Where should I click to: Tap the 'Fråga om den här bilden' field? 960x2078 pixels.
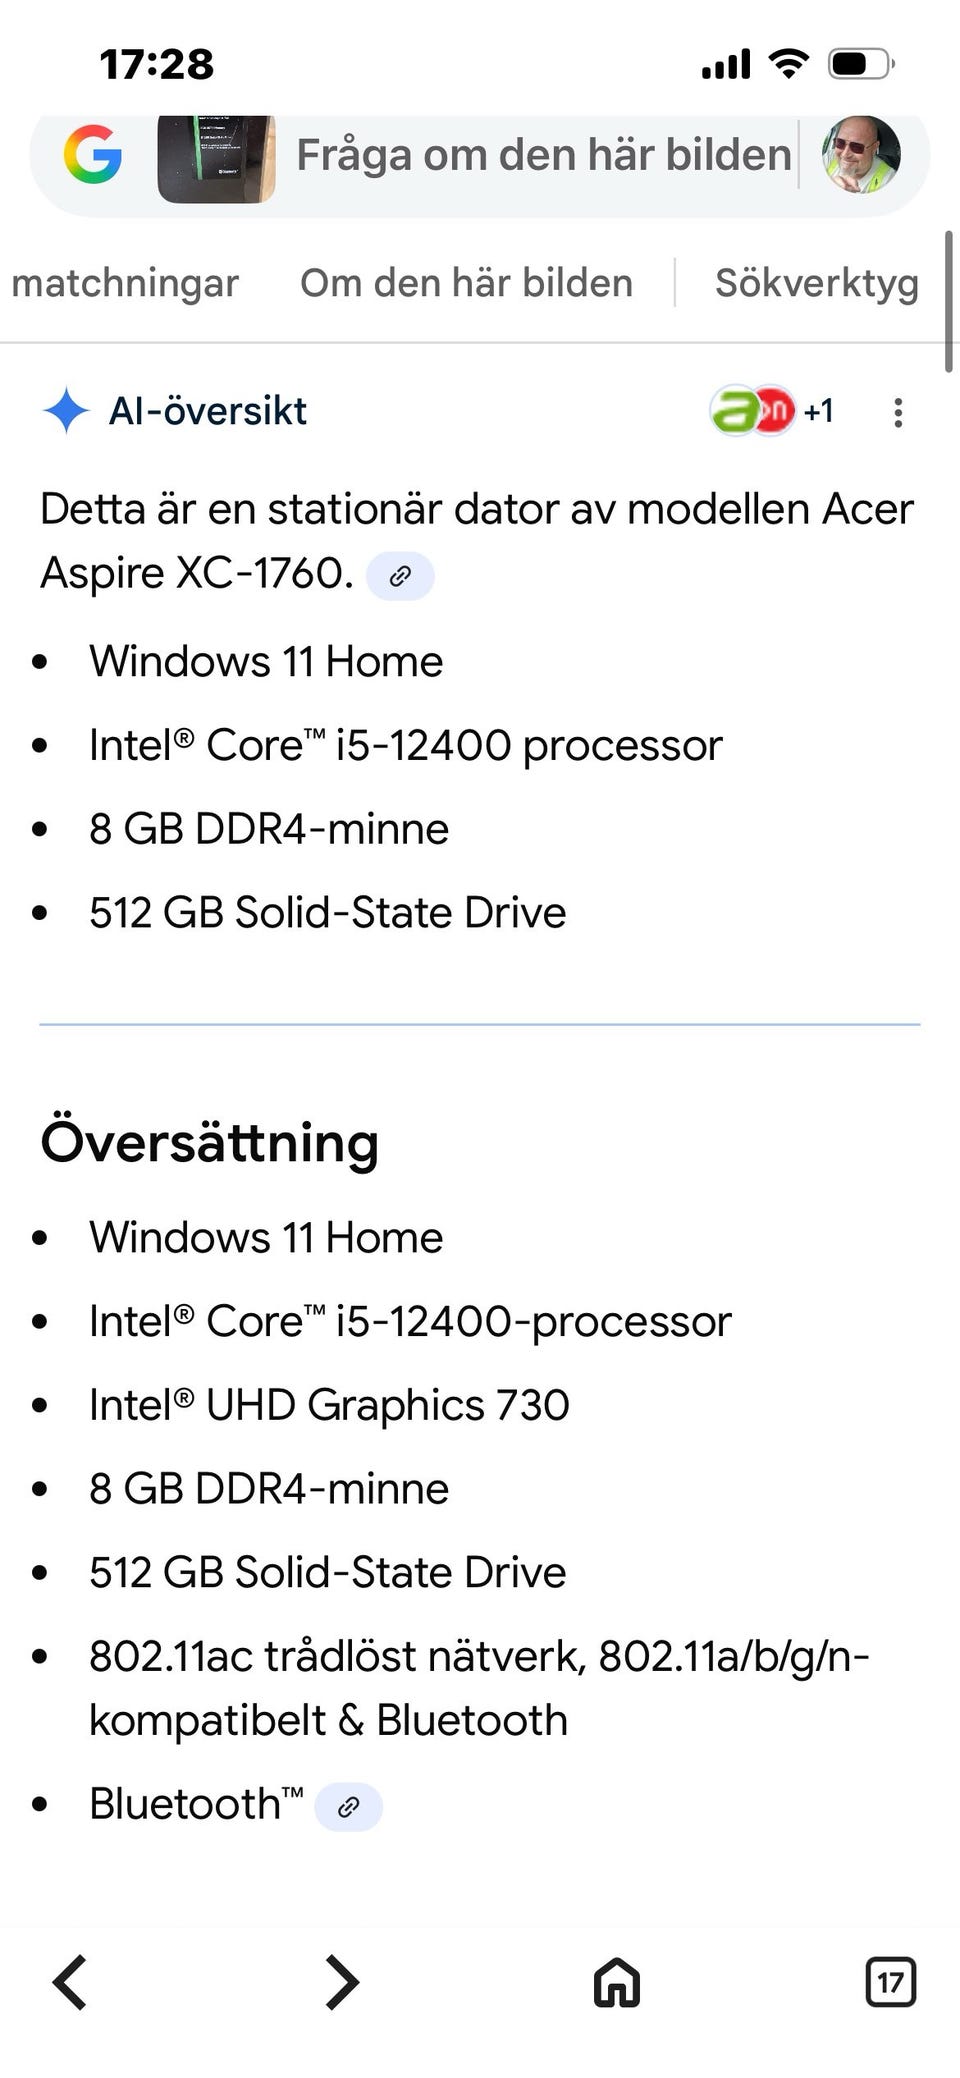543,156
